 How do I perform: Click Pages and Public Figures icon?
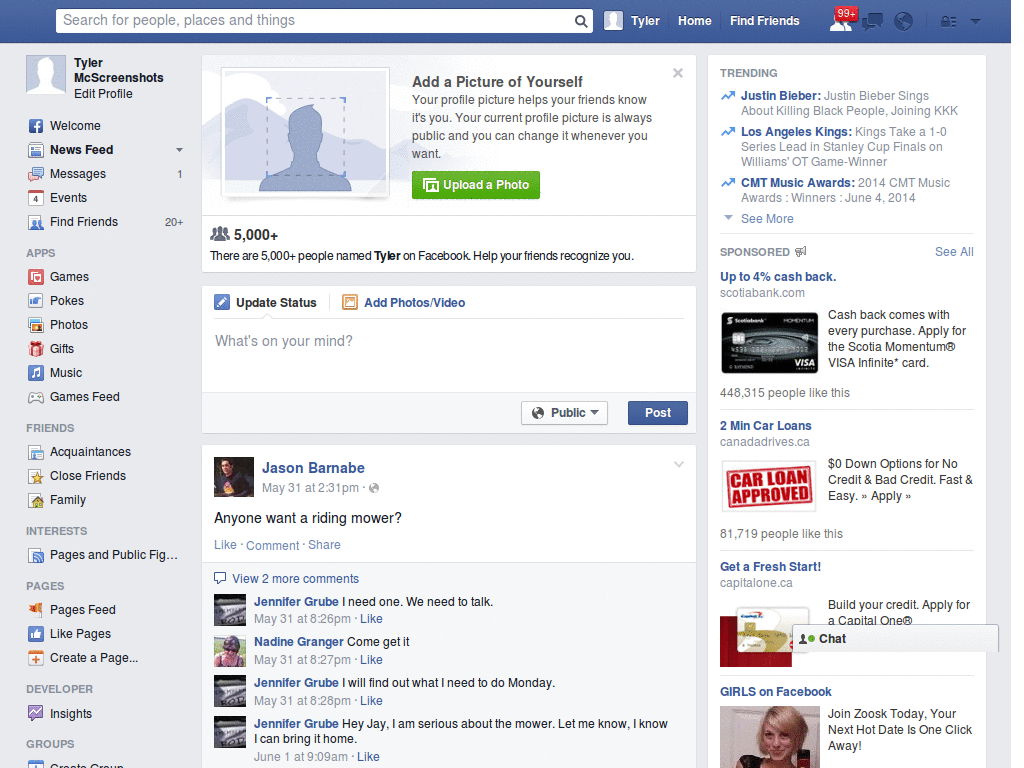coord(36,555)
